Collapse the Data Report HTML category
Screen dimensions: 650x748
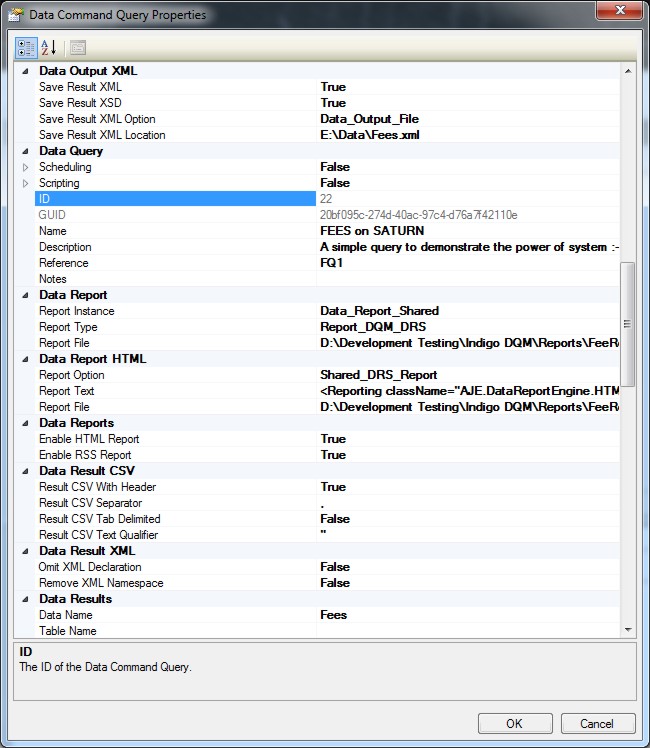(26, 359)
